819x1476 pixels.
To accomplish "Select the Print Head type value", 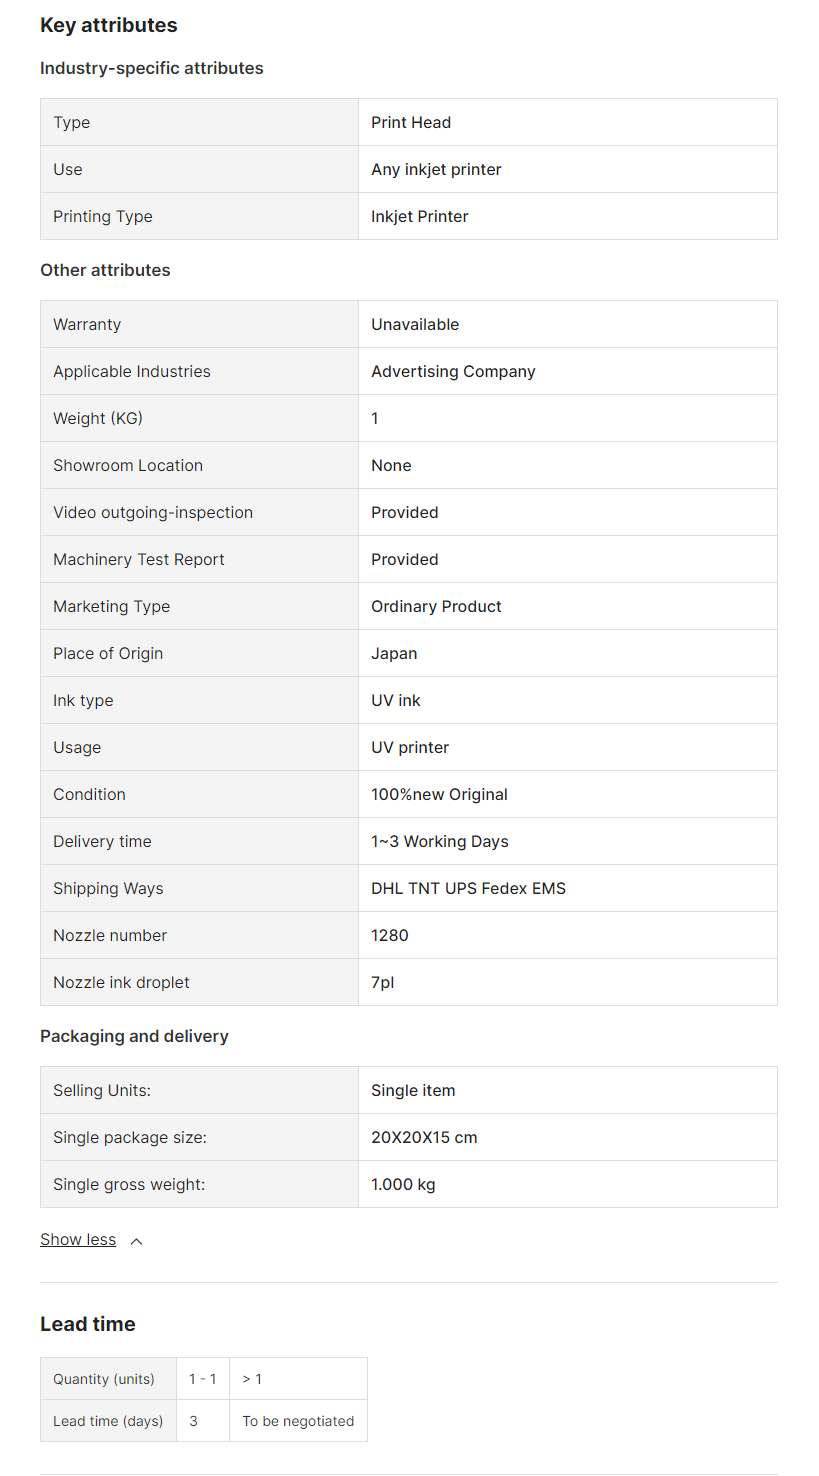I will (x=411, y=122).
